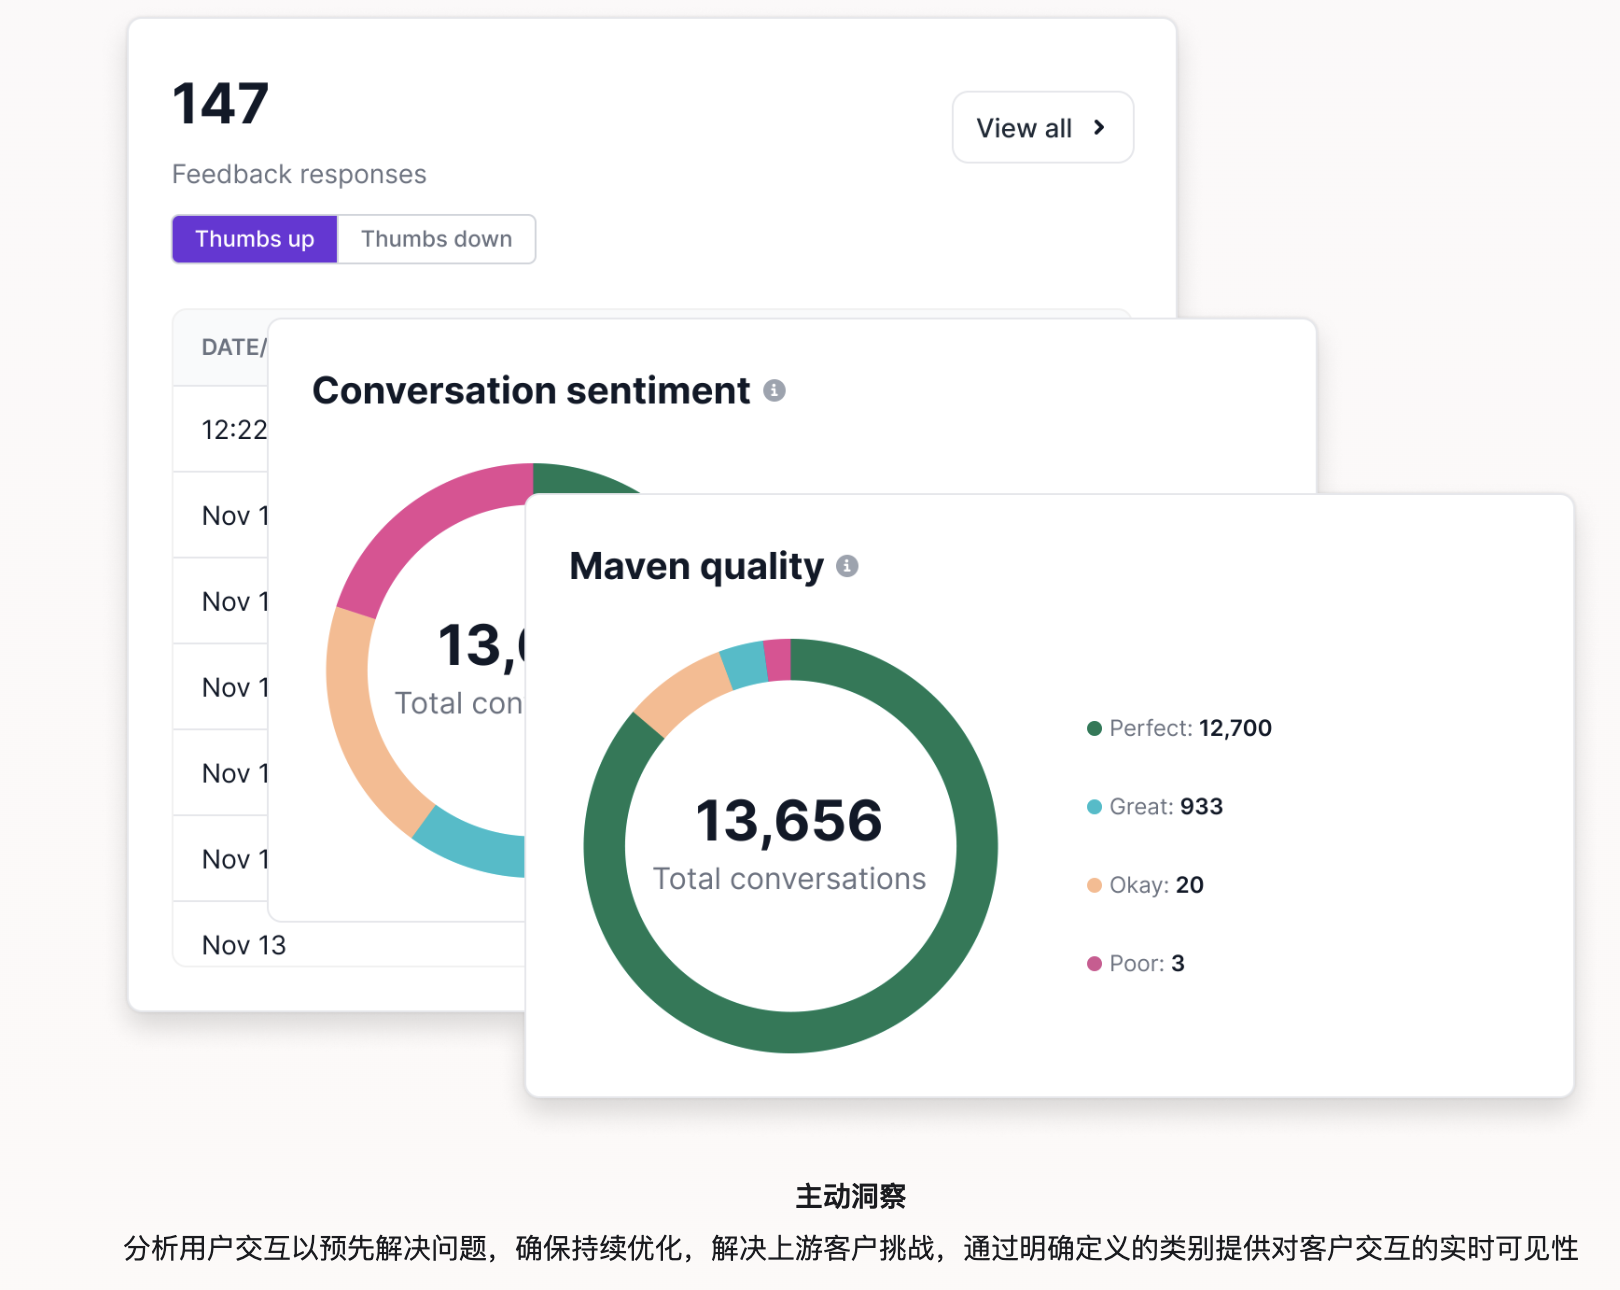Click the pink Poor legend dot
Image resolution: width=1620 pixels, height=1290 pixels.
[x=1094, y=963]
